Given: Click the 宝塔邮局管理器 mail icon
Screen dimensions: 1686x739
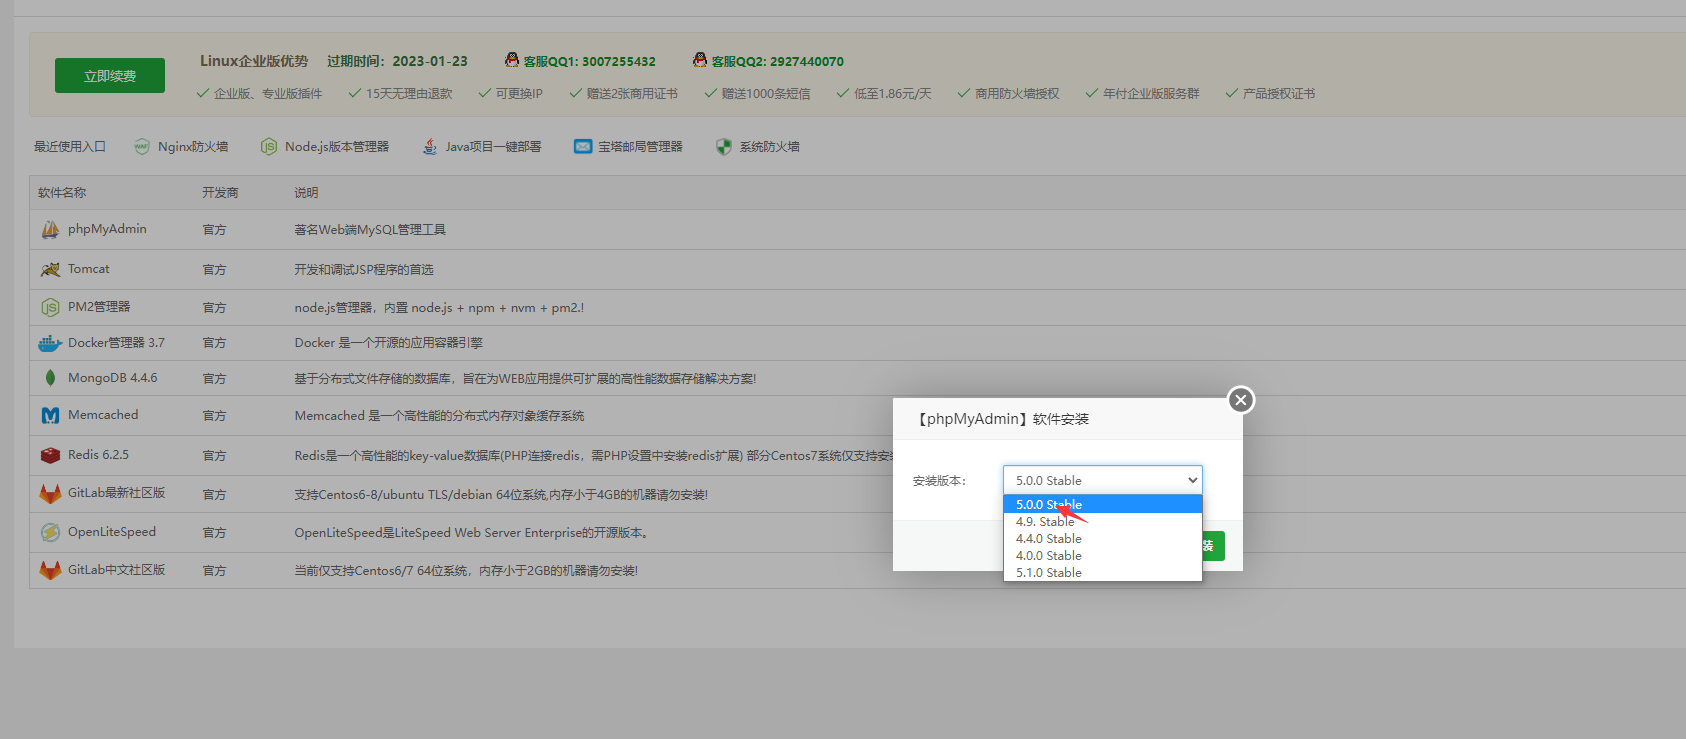Looking at the screenshot, I should click(x=583, y=147).
